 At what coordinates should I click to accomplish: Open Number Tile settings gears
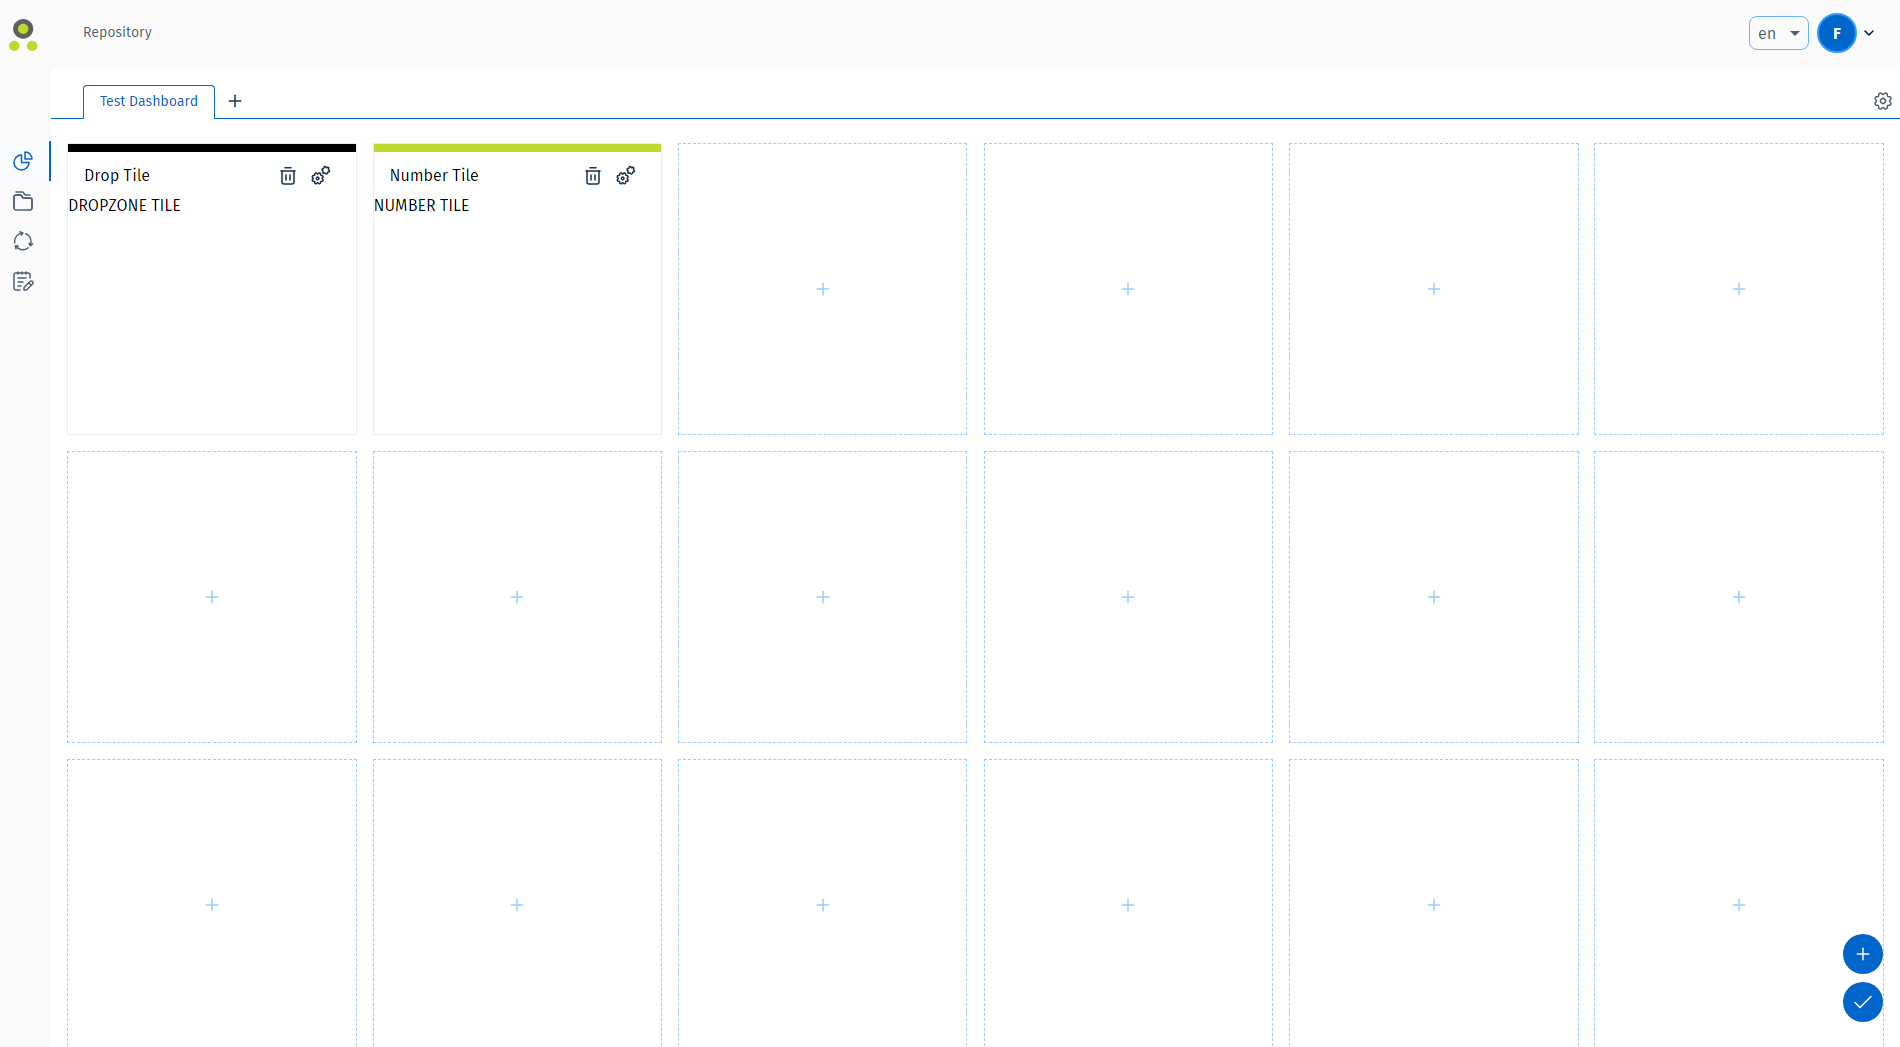[x=626, y=176]
